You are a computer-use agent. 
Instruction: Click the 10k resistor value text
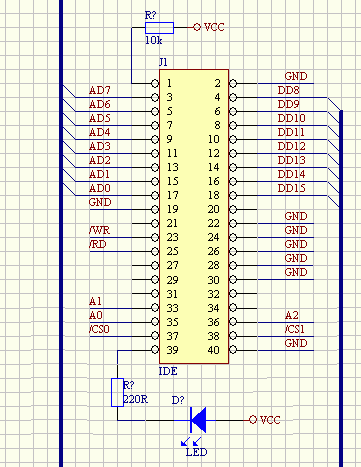pos(153,40)
